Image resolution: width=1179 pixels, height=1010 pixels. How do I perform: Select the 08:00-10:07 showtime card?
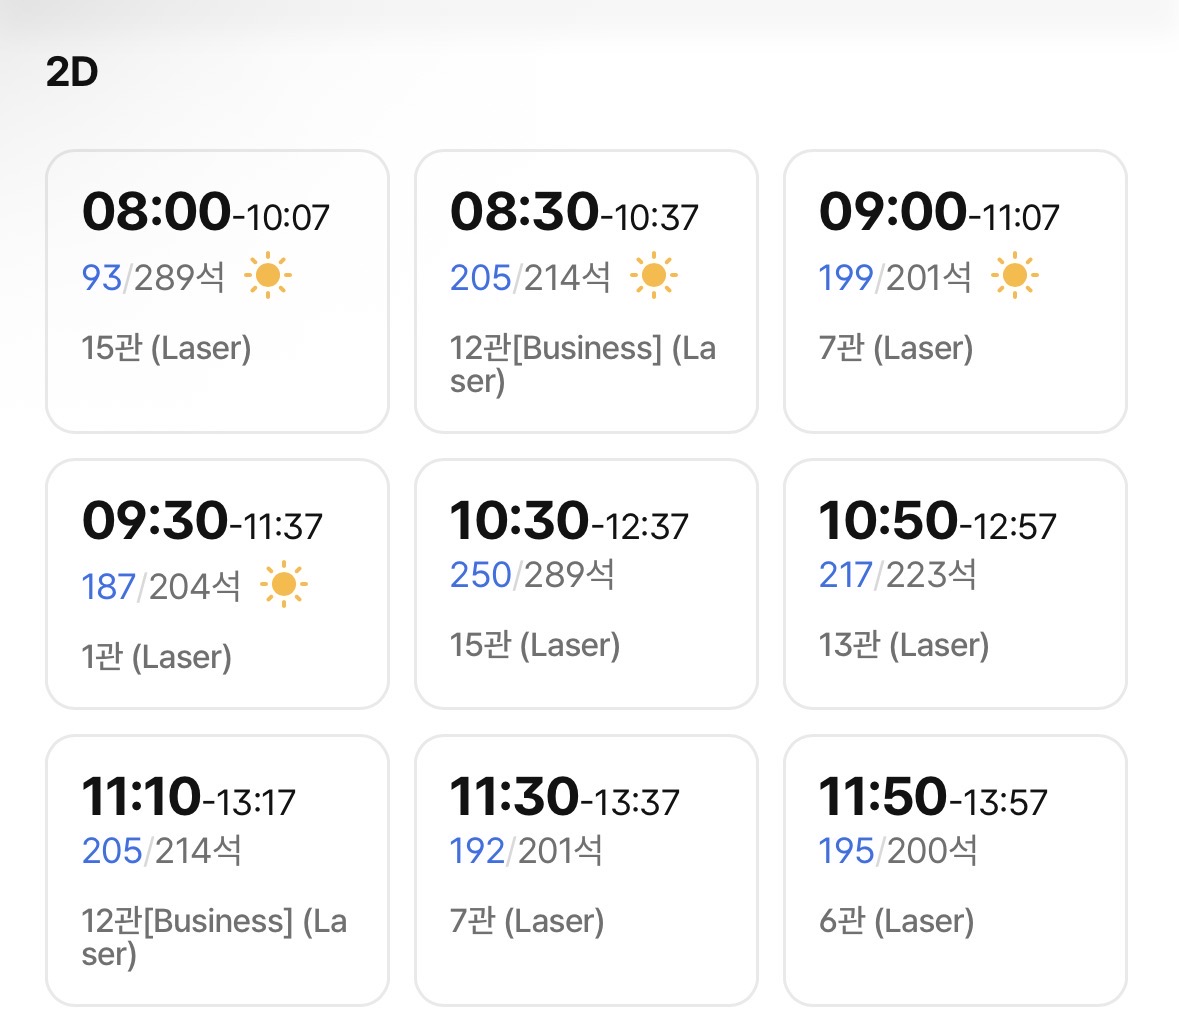(x=217, y=291)
